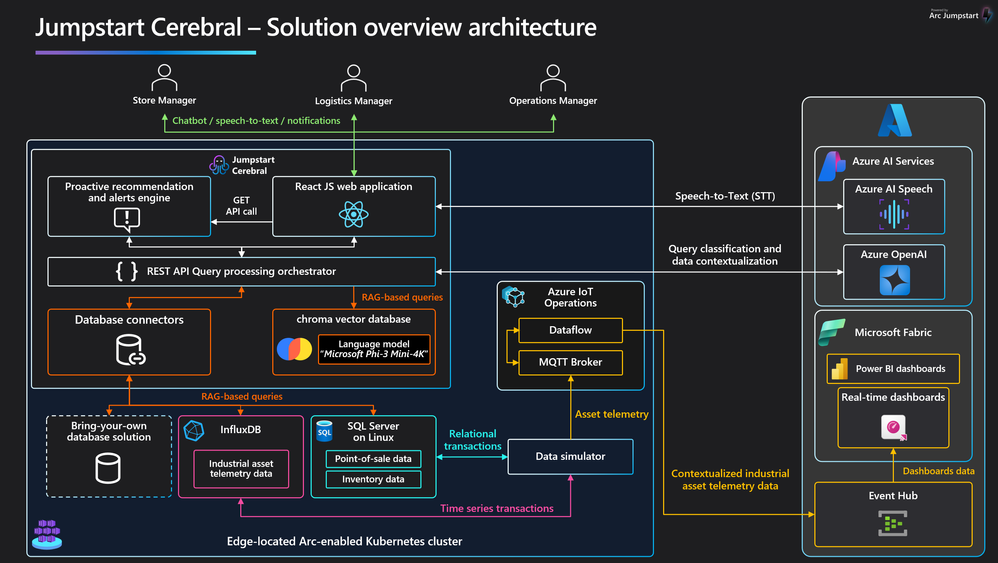Click the bring-your-own database cylinder icon
Viewport: 998px width, 563px height.
coord(108,468)
